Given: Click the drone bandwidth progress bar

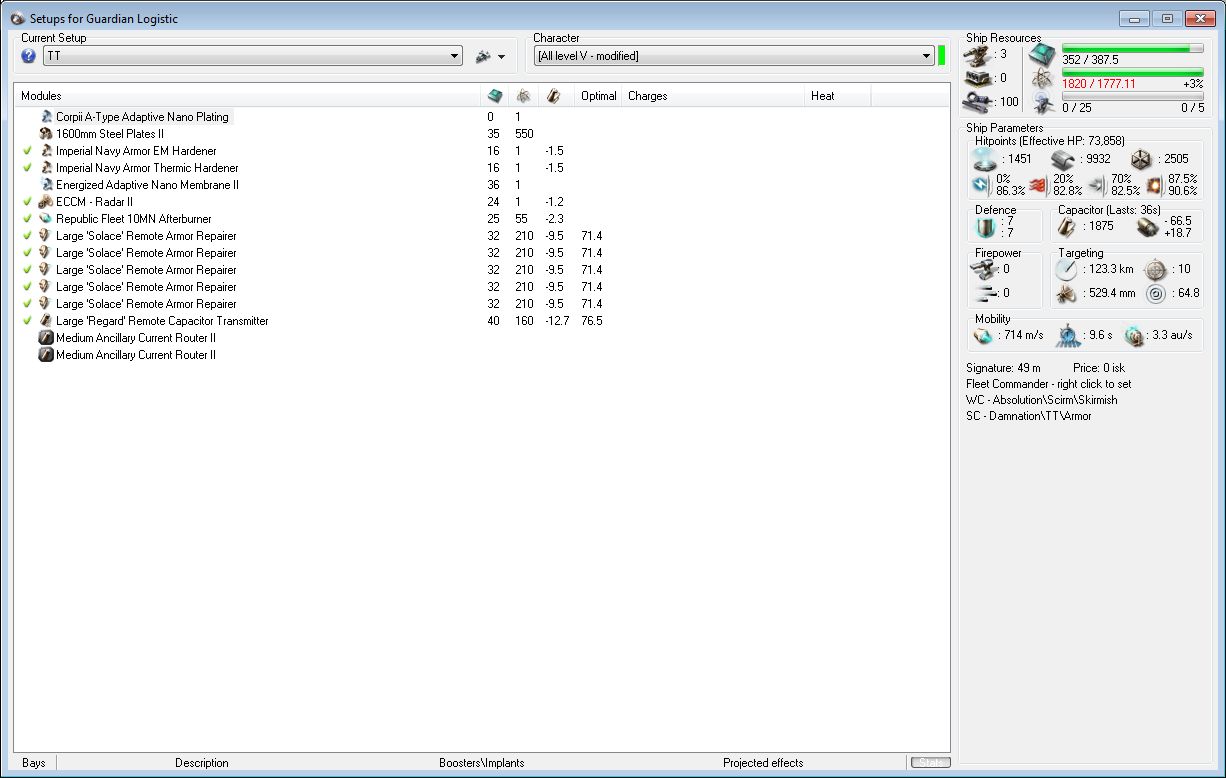Looking at the screenshot, I should tap(1133, 96).
